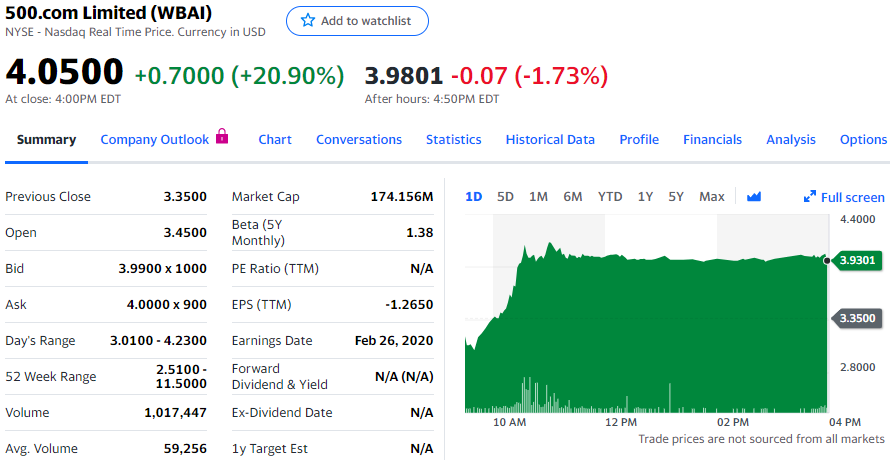Open the Company Outlook tab
Viewport: 890px width, 460px height.
pos(154,140)
